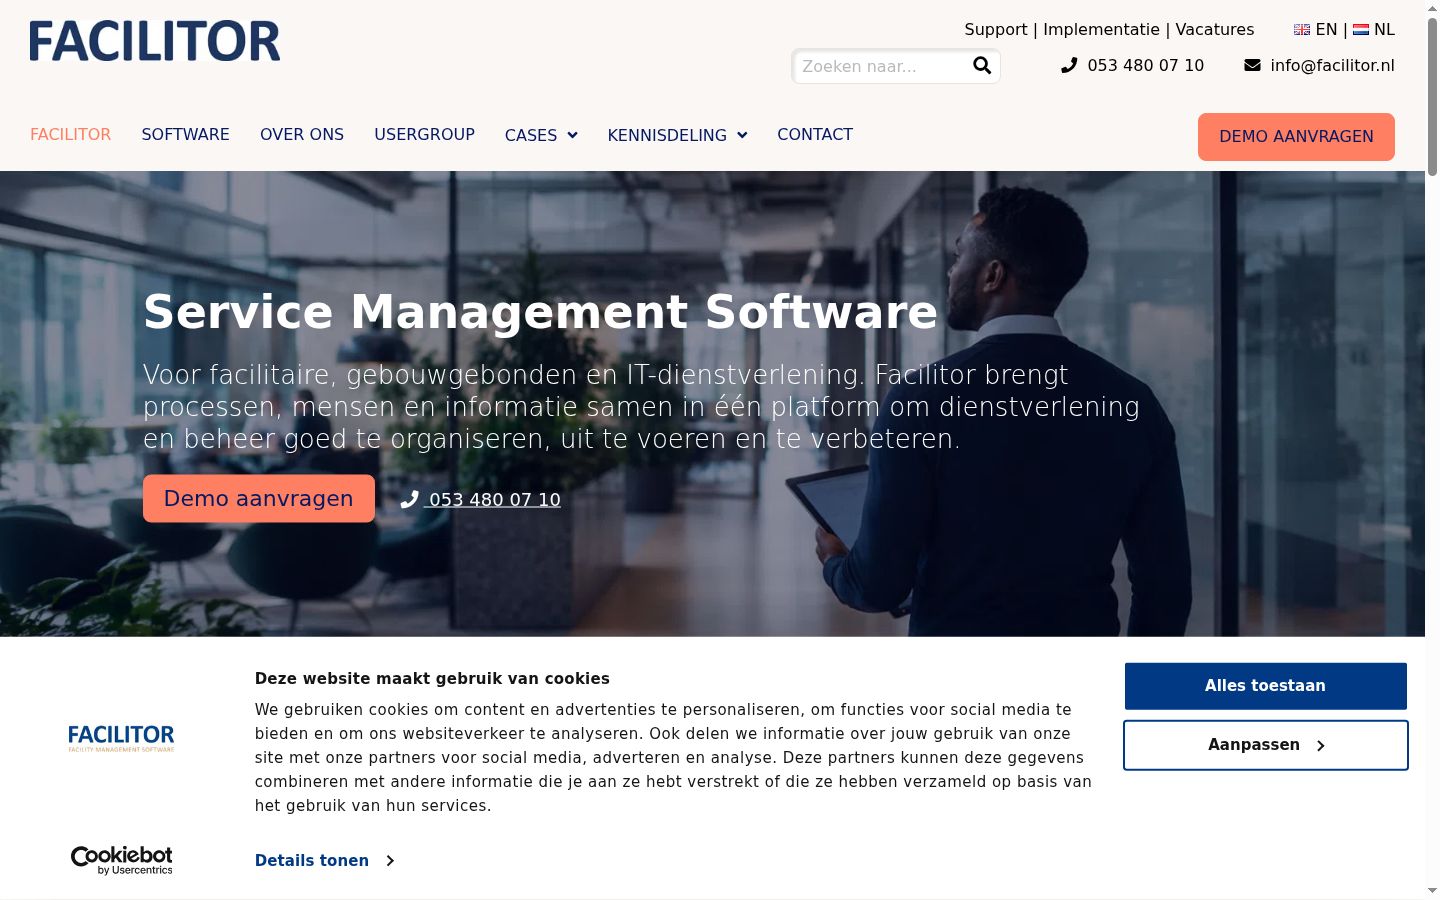Open the Usergroup menu item
The height and width of the screenshot is (900, 1440).
click(x=424, y=134)
